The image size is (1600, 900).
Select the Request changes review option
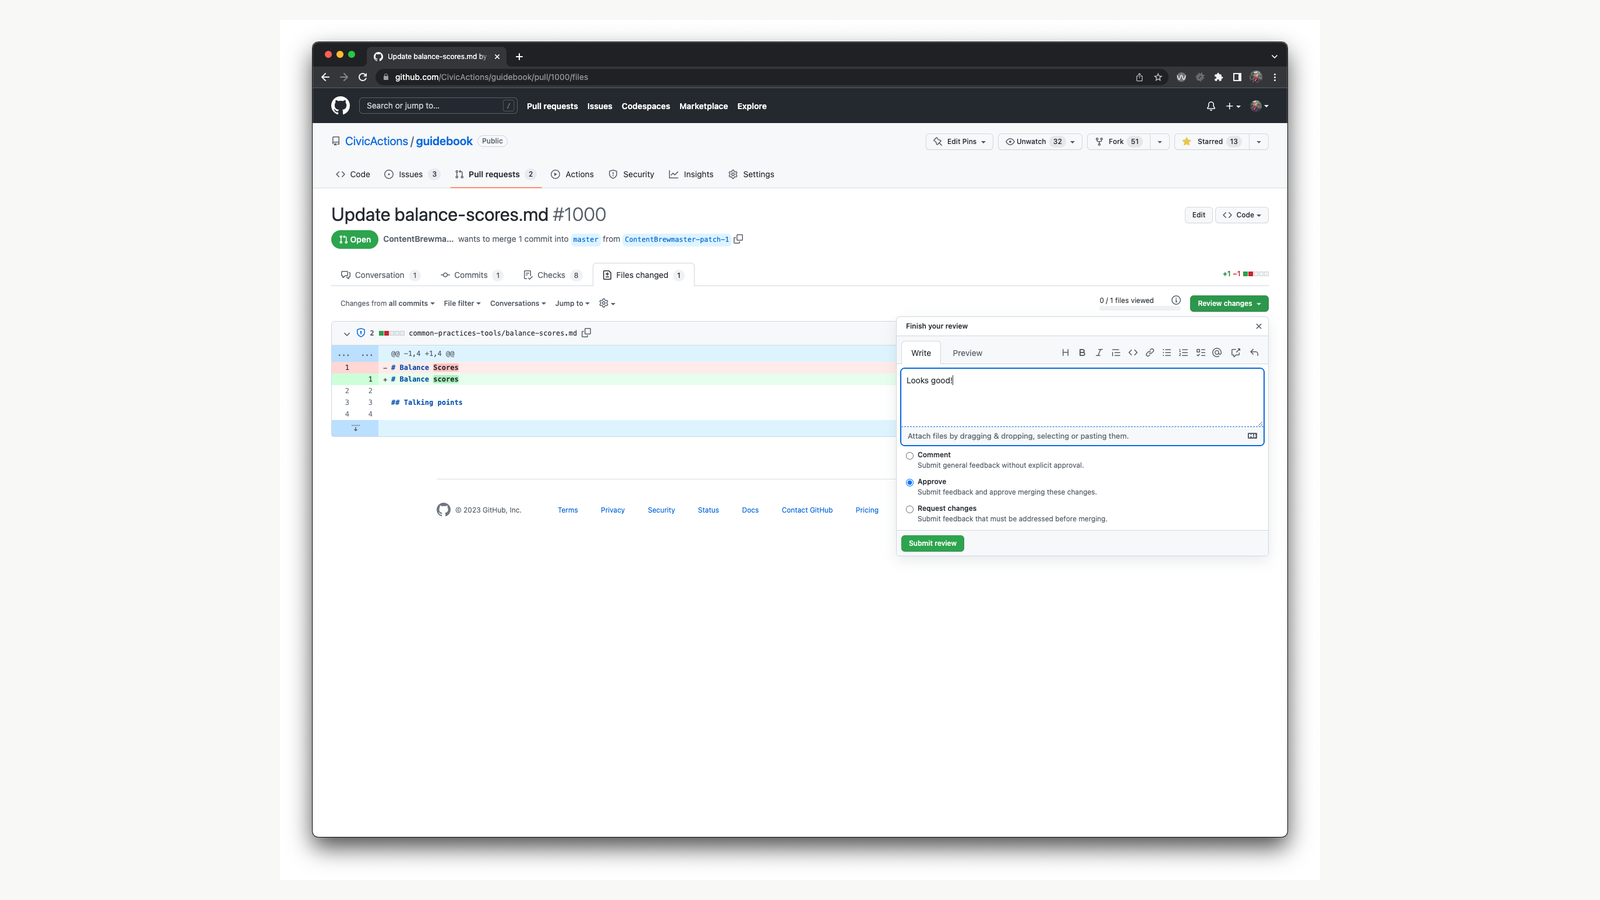(x=910, y=510)
